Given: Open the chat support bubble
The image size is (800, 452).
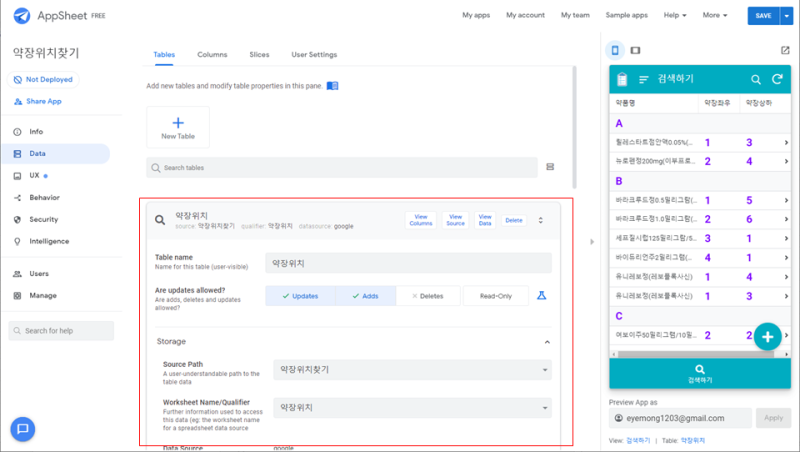Looking at the screenshot, I should (x=22, y=429).
